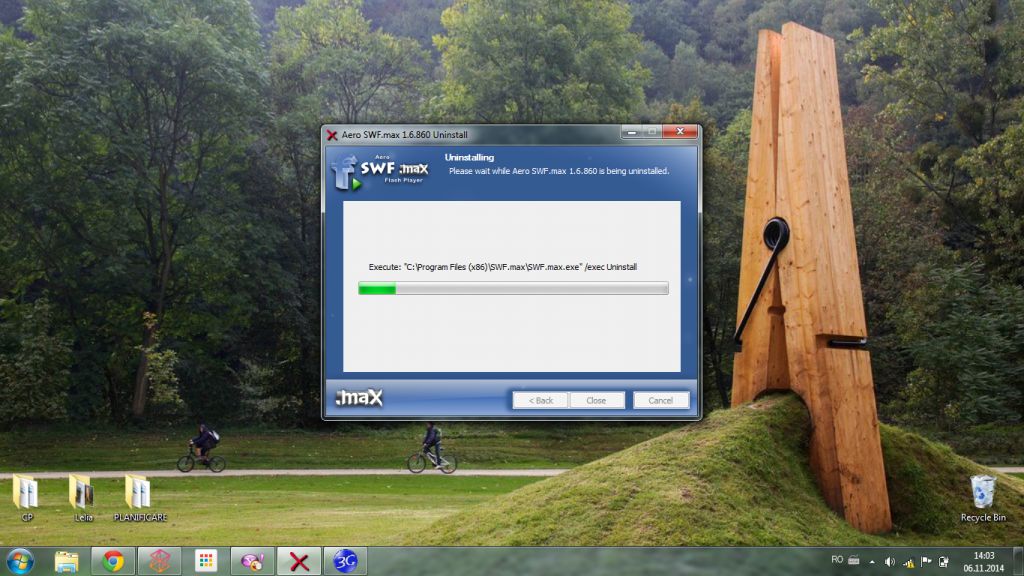Click the red X icon in uninstaller title bar
This screenshot has width=1024, height=576.
(332, 135)
